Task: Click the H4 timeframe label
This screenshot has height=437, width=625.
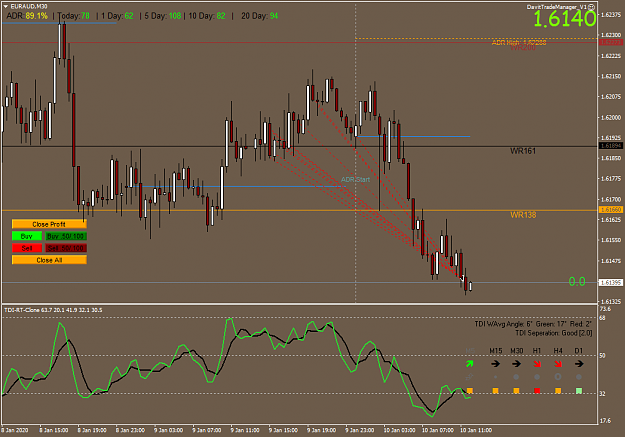Action: coord(558,351)
